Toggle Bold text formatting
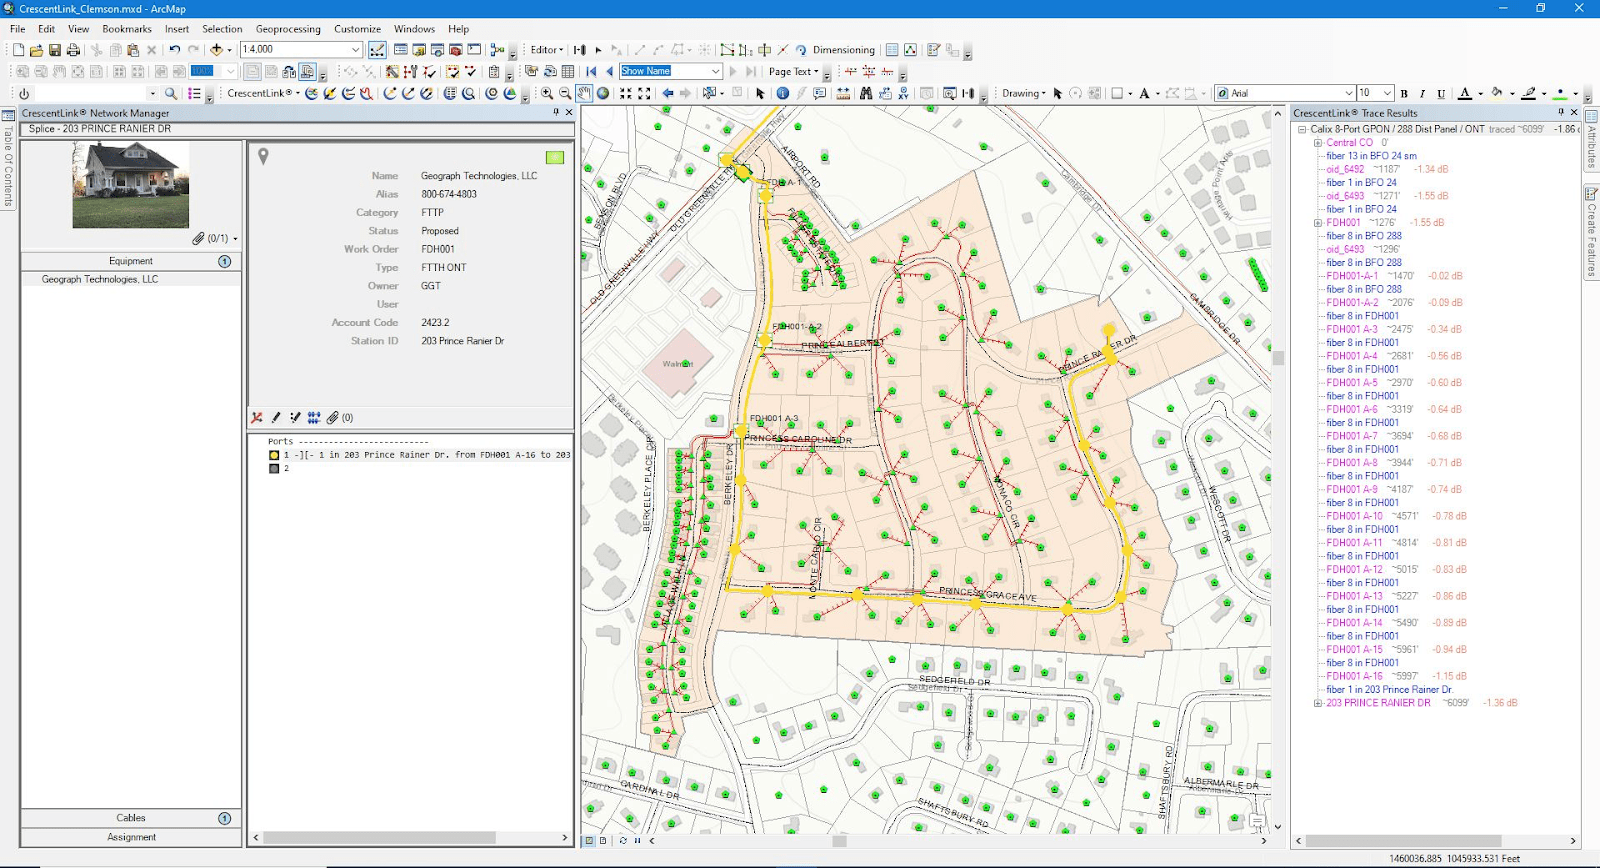 [x=1404, y=94]
